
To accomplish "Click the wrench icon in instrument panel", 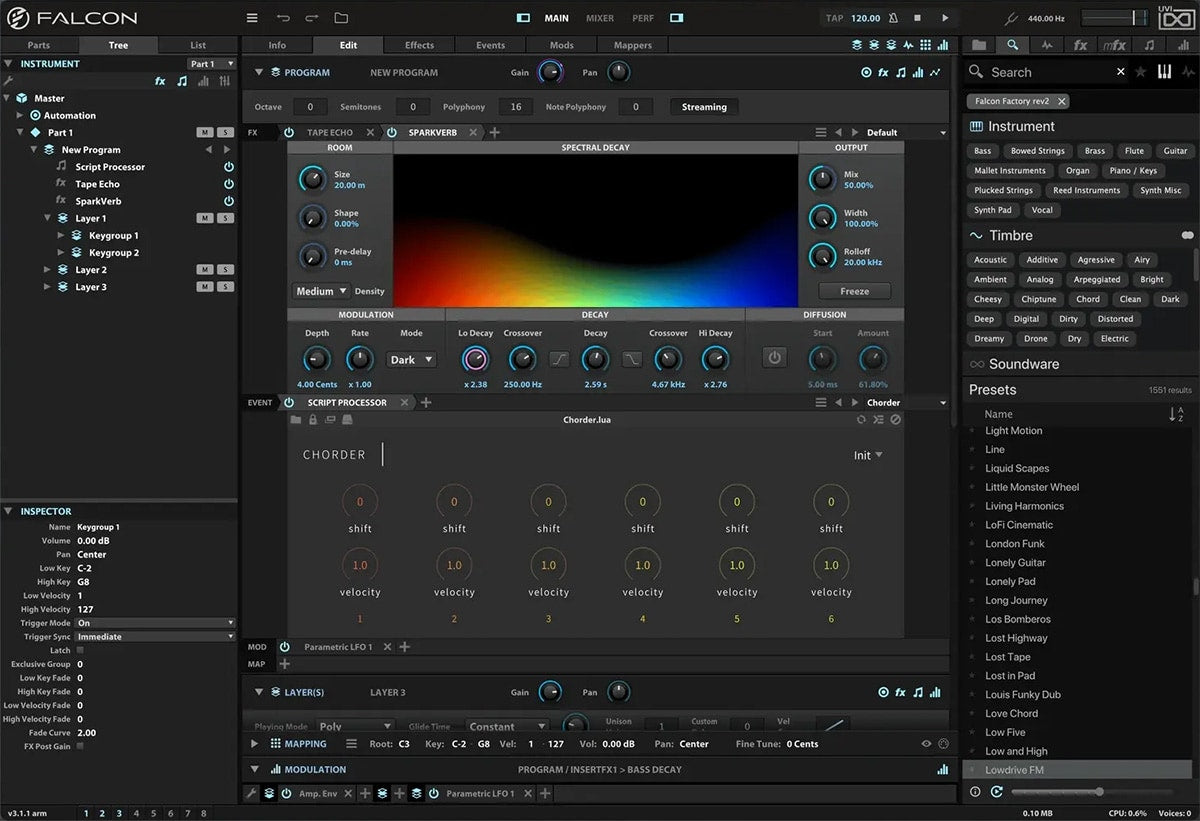I will click(x=9, y=81).
